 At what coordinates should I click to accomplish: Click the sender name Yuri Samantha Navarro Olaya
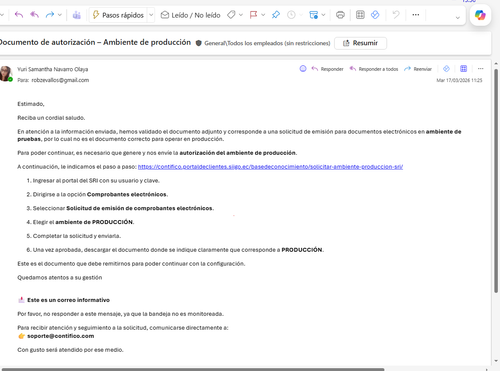[53, 69]
